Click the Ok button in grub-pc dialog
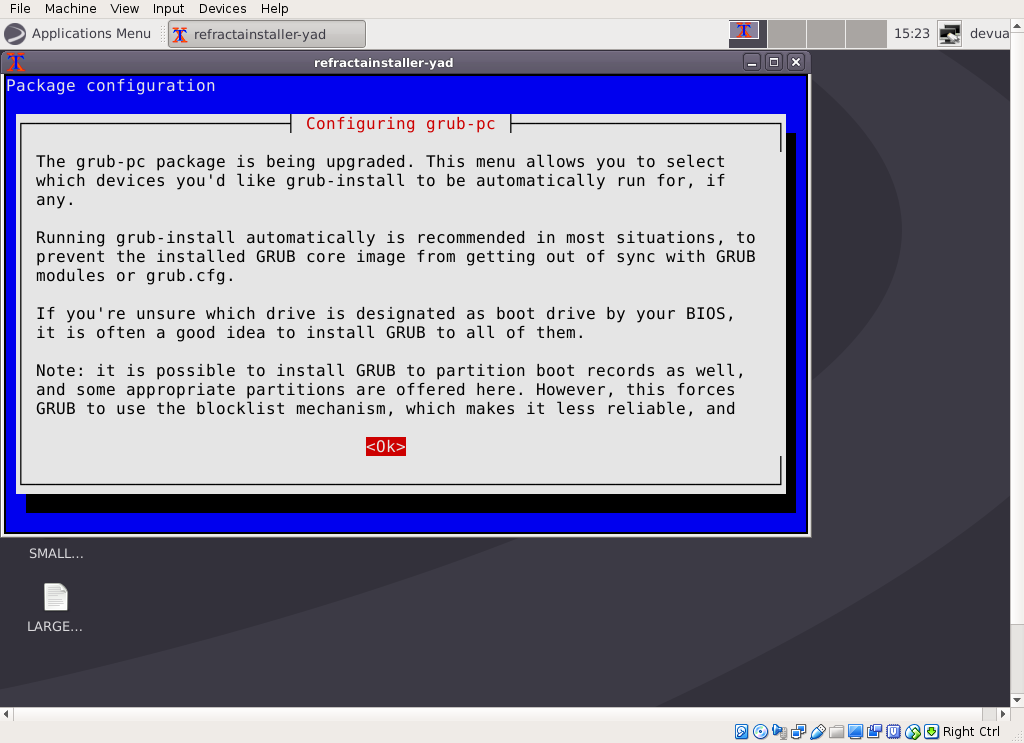 [x=385, y=447]
